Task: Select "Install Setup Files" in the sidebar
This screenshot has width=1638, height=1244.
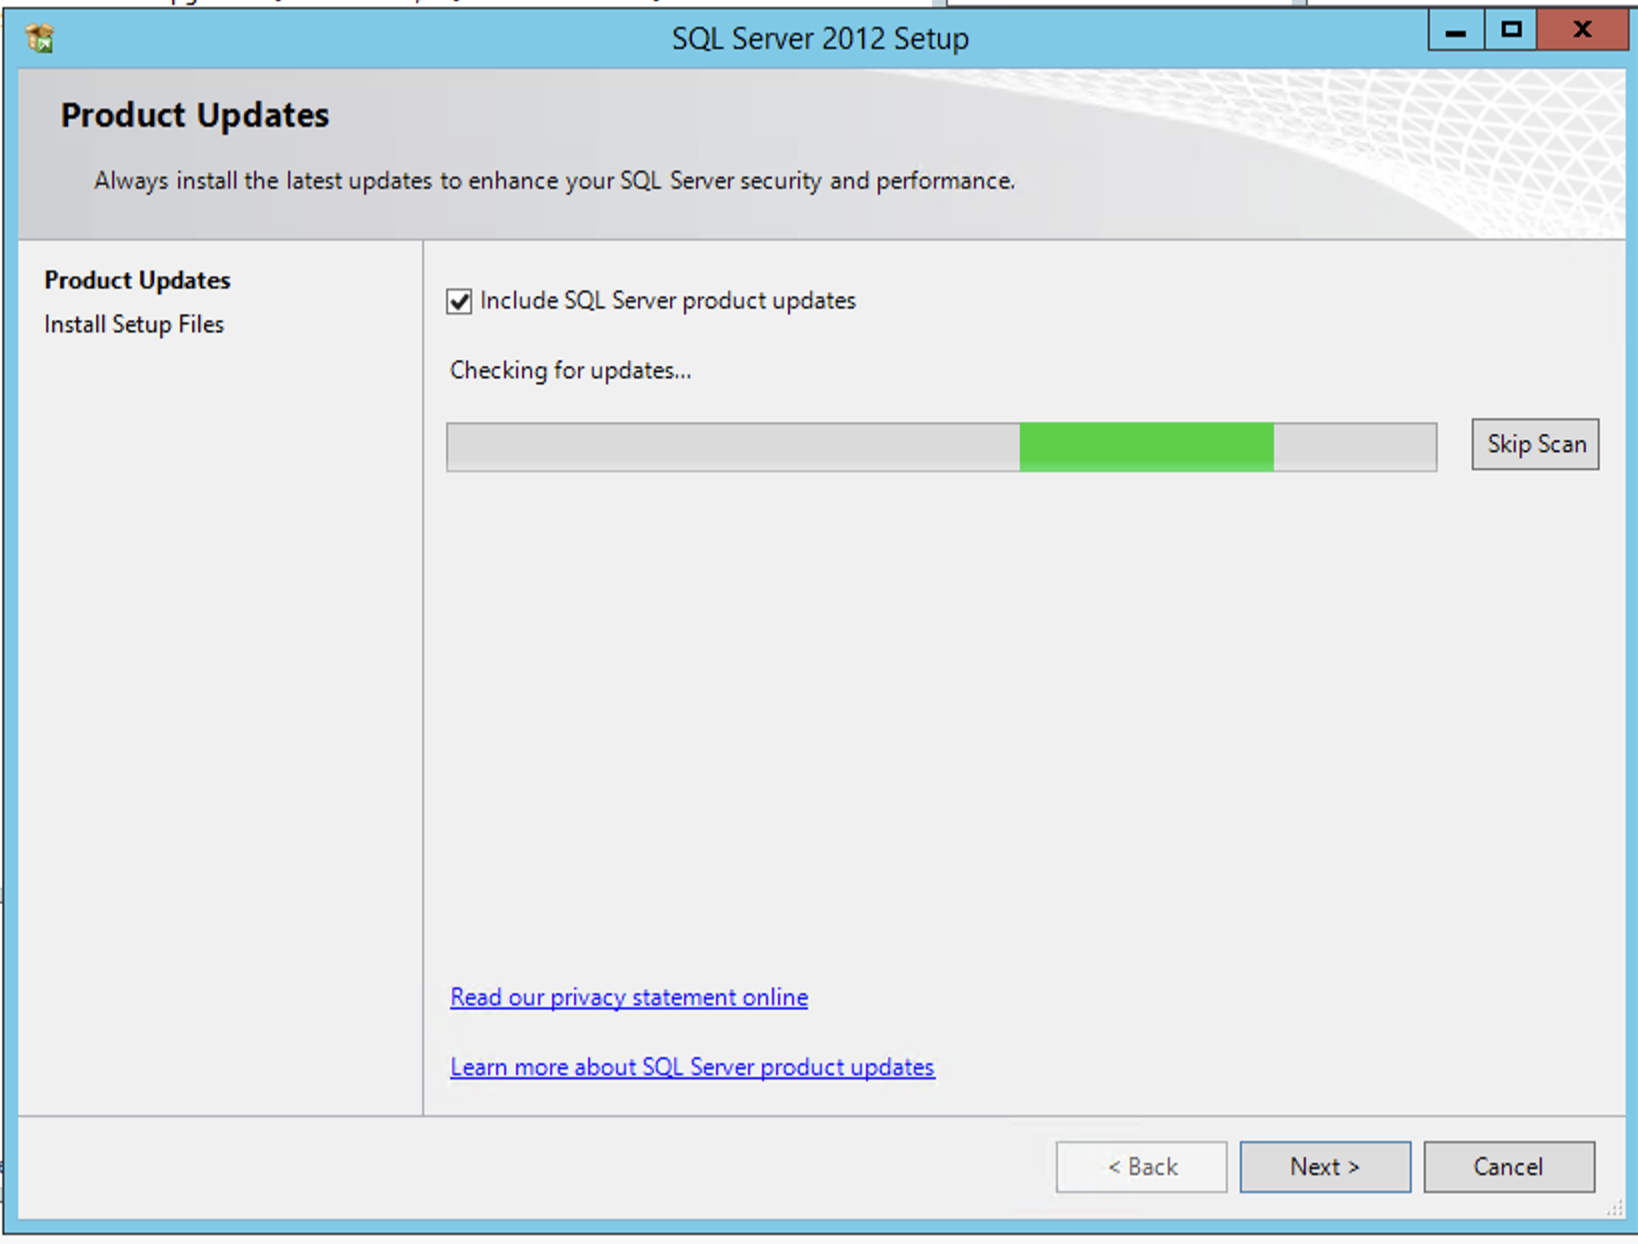Action: [x=133, y=323]
